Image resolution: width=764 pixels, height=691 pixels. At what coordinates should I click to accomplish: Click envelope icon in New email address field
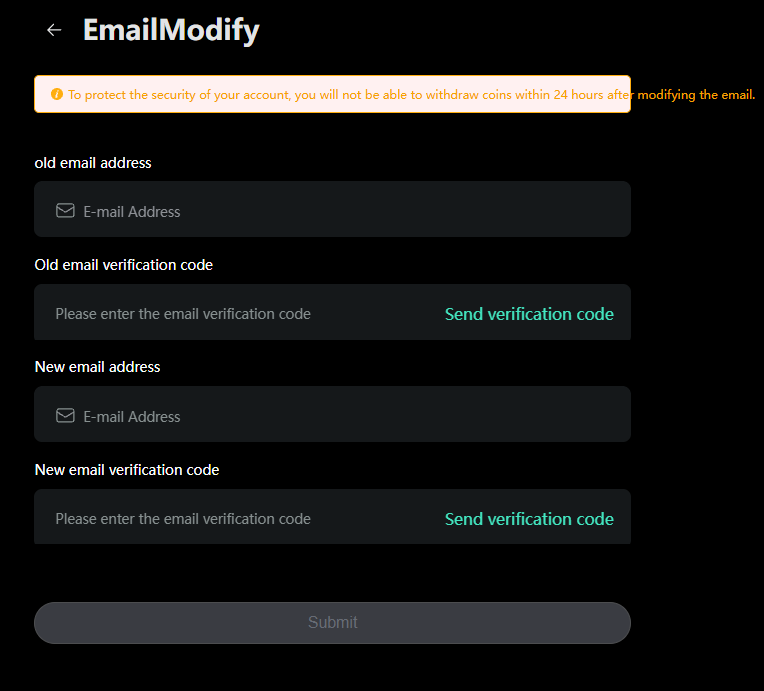click(65, 416)
